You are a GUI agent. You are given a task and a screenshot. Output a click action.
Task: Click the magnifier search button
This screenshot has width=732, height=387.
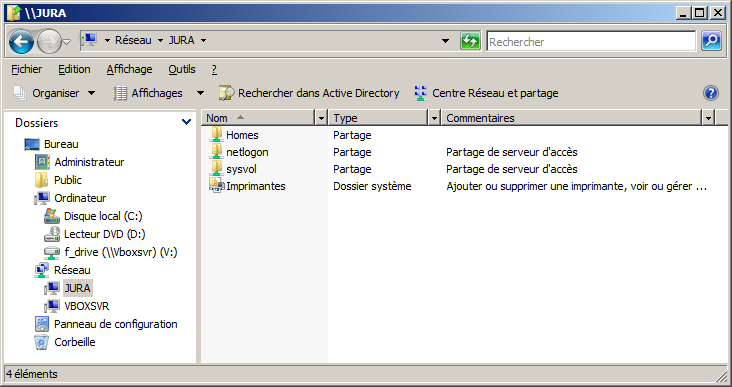[711, 41]
